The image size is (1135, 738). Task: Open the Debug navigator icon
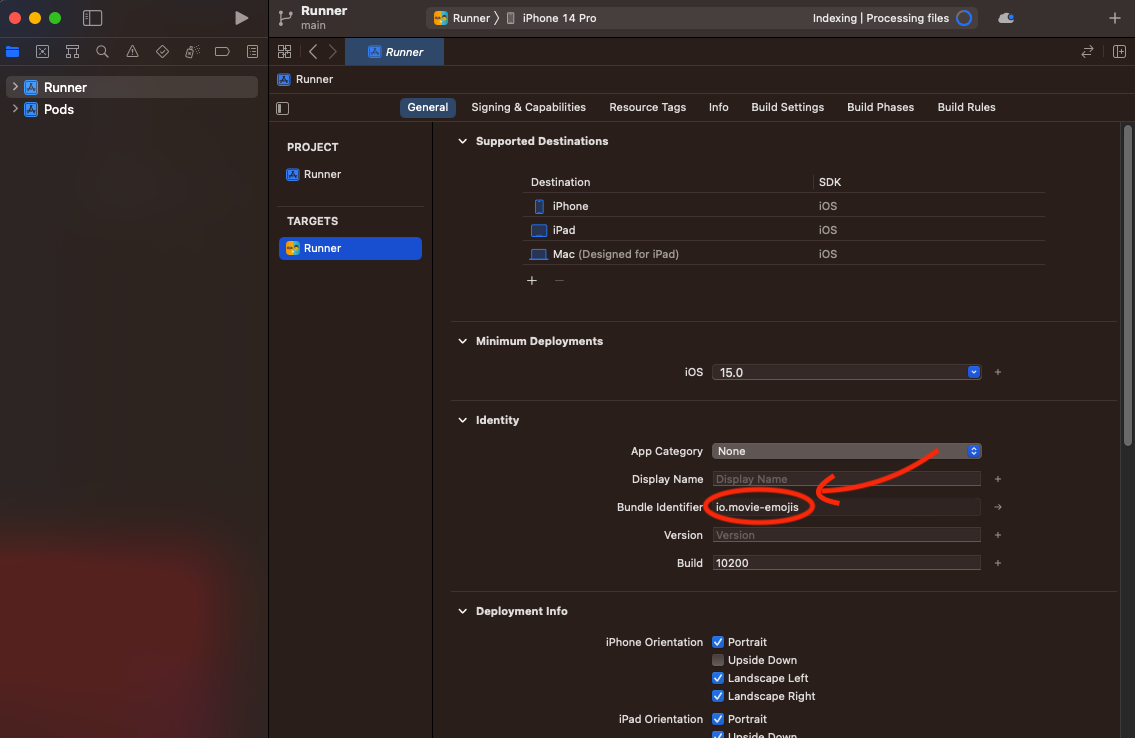[x=192, y=51]
